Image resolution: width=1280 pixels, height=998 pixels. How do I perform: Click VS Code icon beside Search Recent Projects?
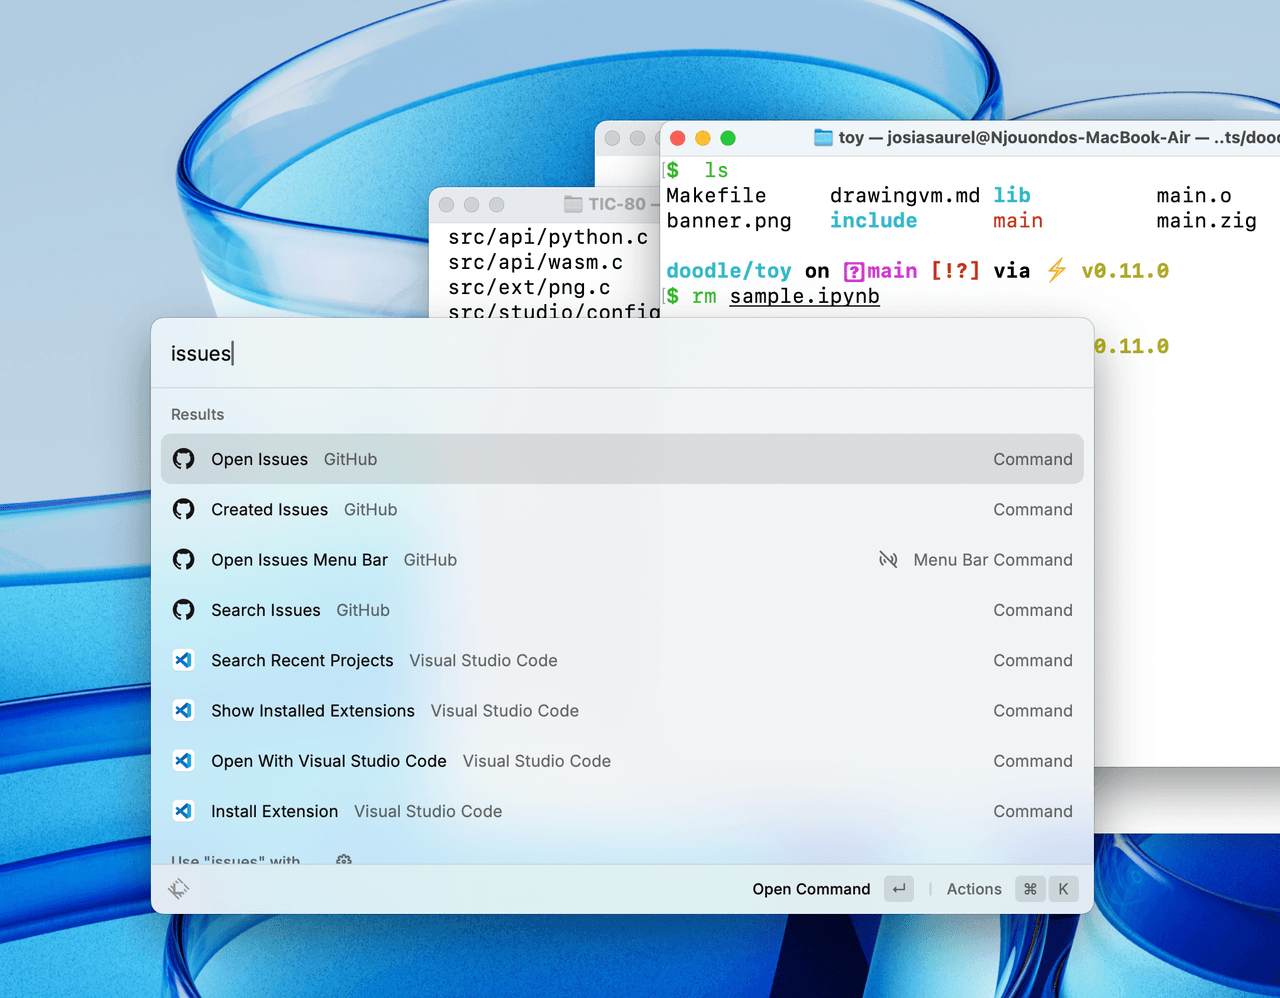[184, 660]
